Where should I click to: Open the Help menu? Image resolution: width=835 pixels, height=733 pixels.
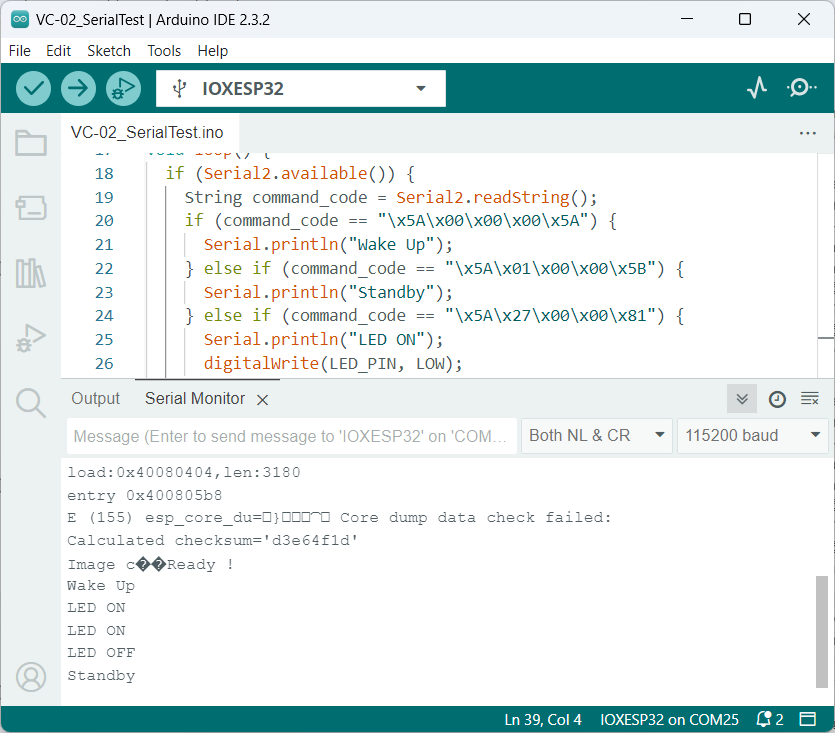212,51
